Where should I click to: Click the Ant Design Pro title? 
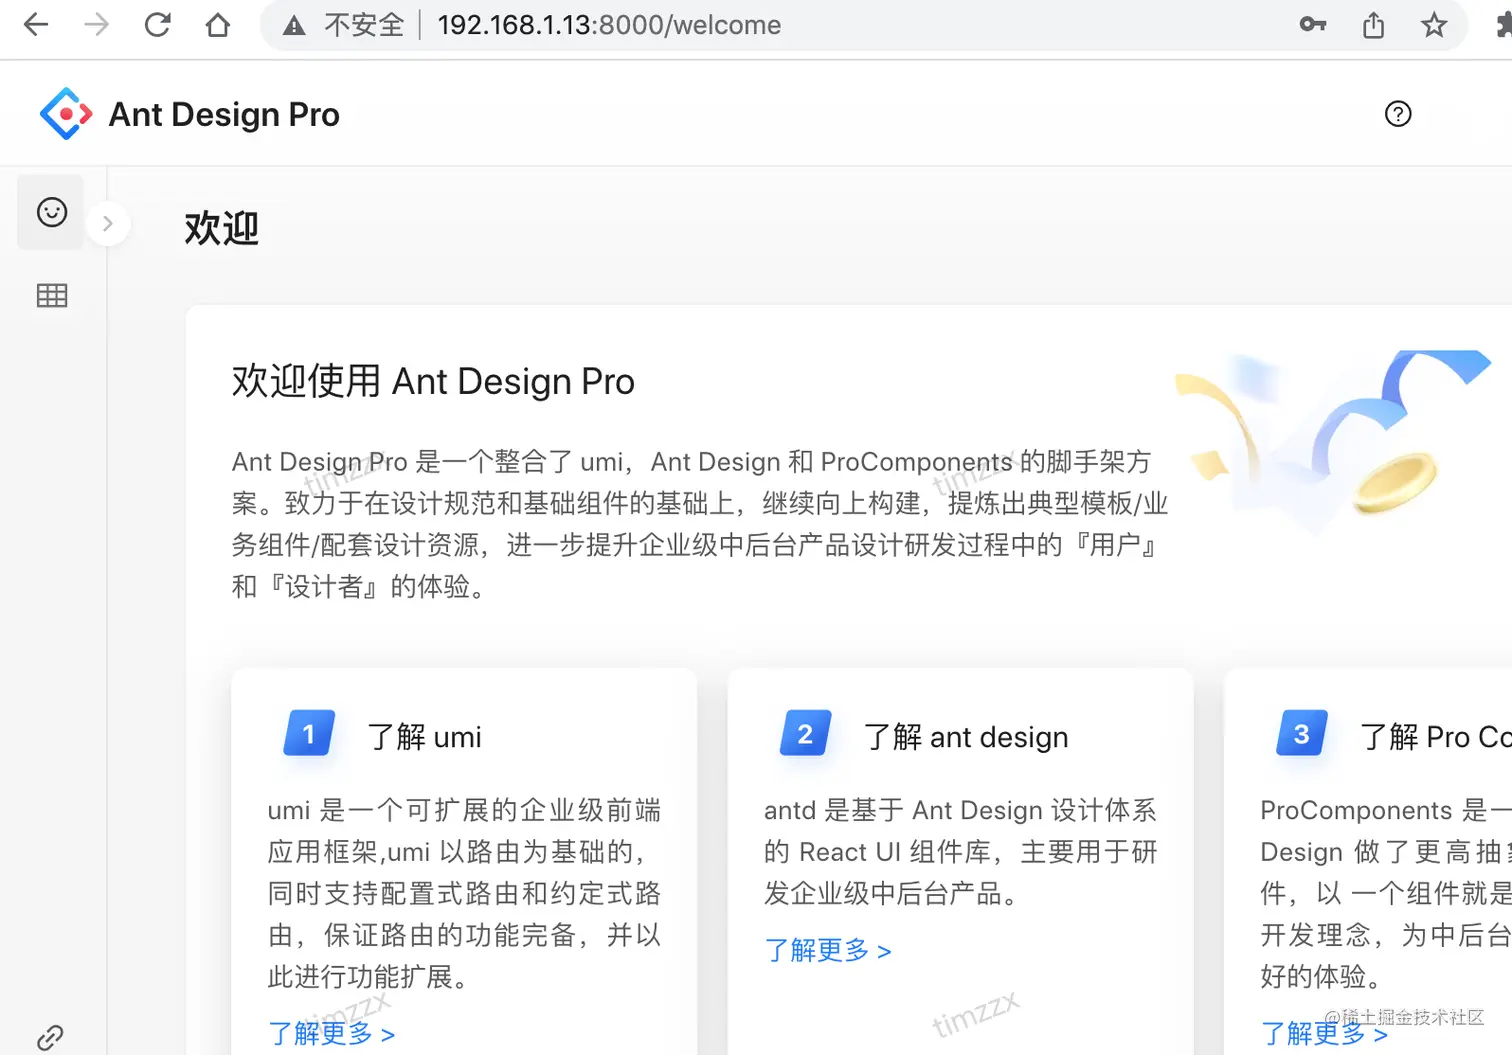224,115
